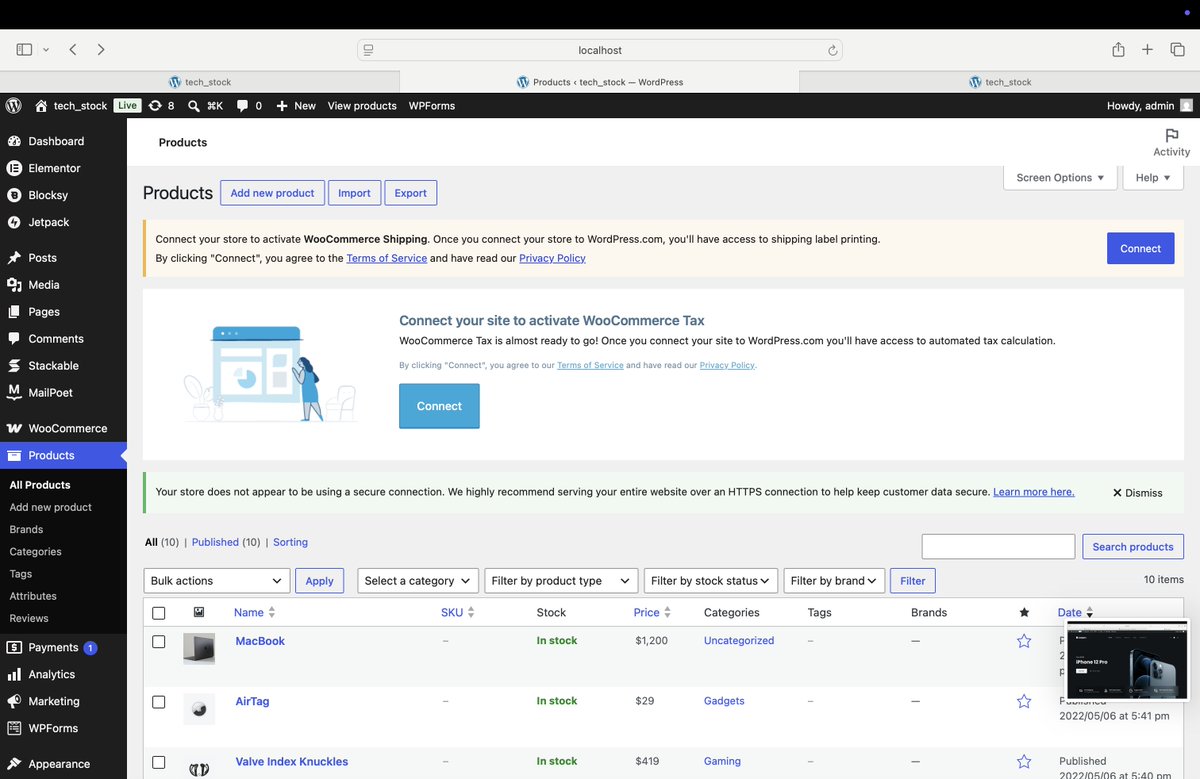Open the Filter by product type dropdown
This screenshot has width=1200, height=779.
[561, 581]
